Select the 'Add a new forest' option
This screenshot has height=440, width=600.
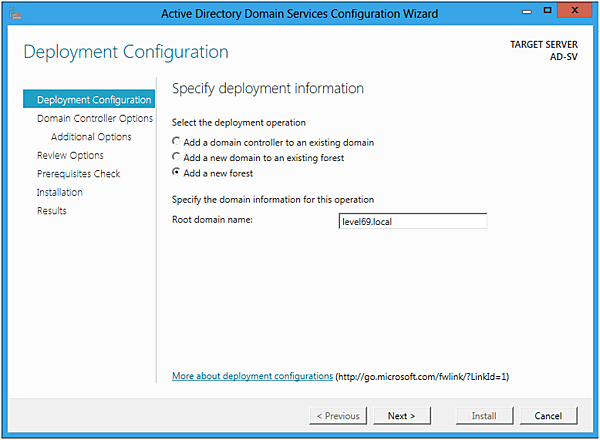177,173
